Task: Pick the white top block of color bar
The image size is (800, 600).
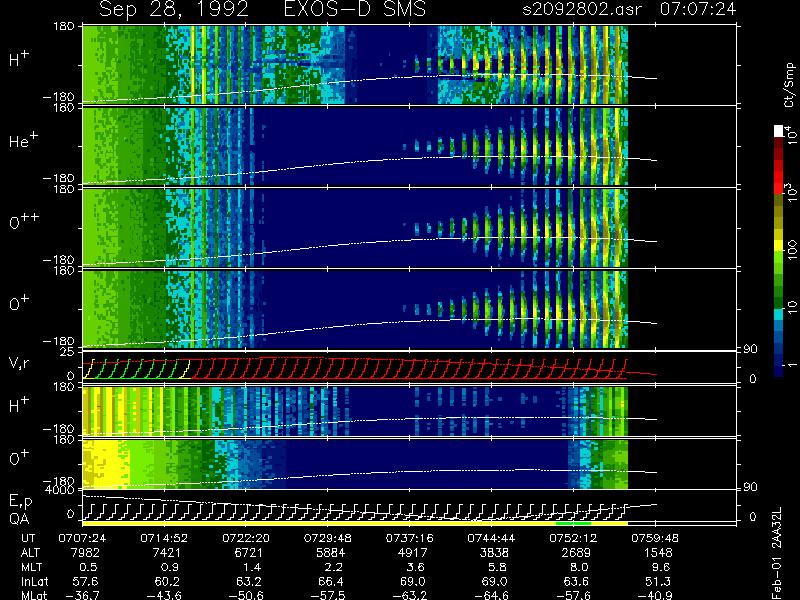Action: click(x=779, y=131)
